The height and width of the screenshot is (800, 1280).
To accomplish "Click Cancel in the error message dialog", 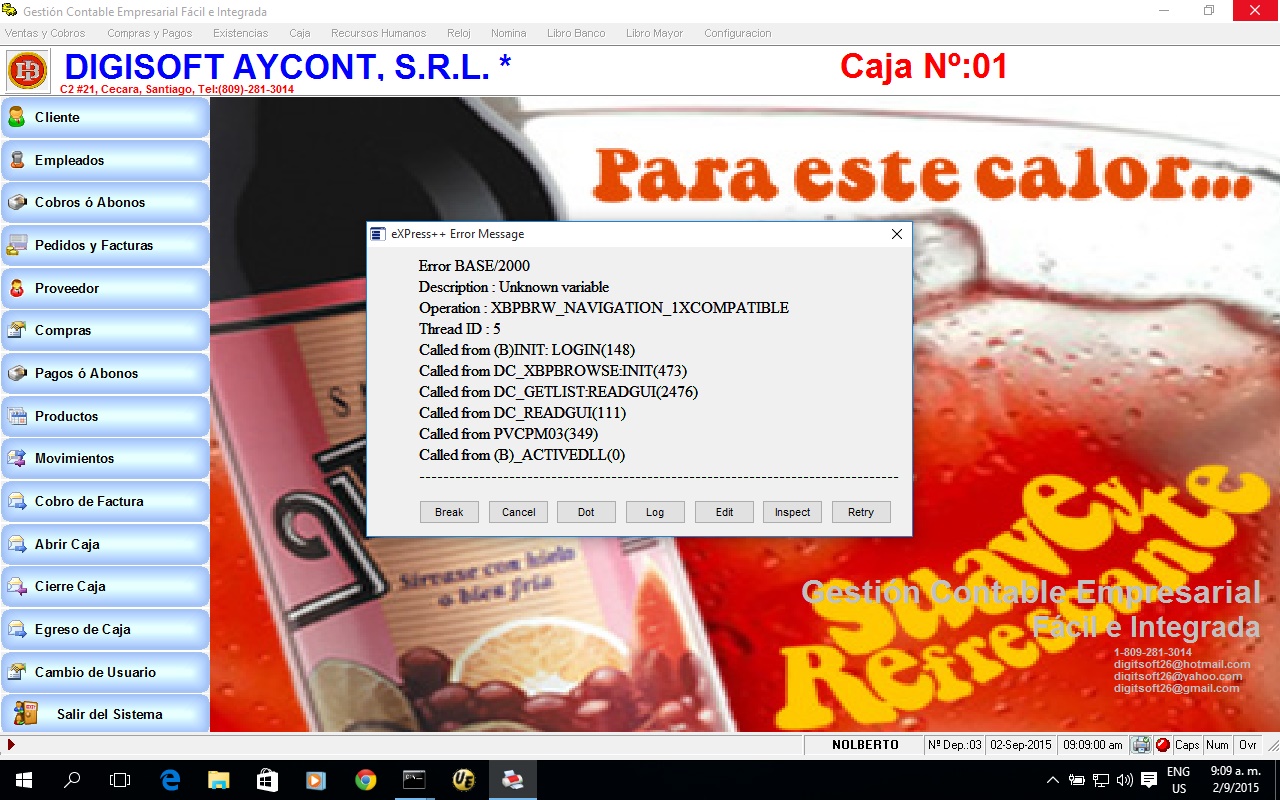I will (518, 512).
